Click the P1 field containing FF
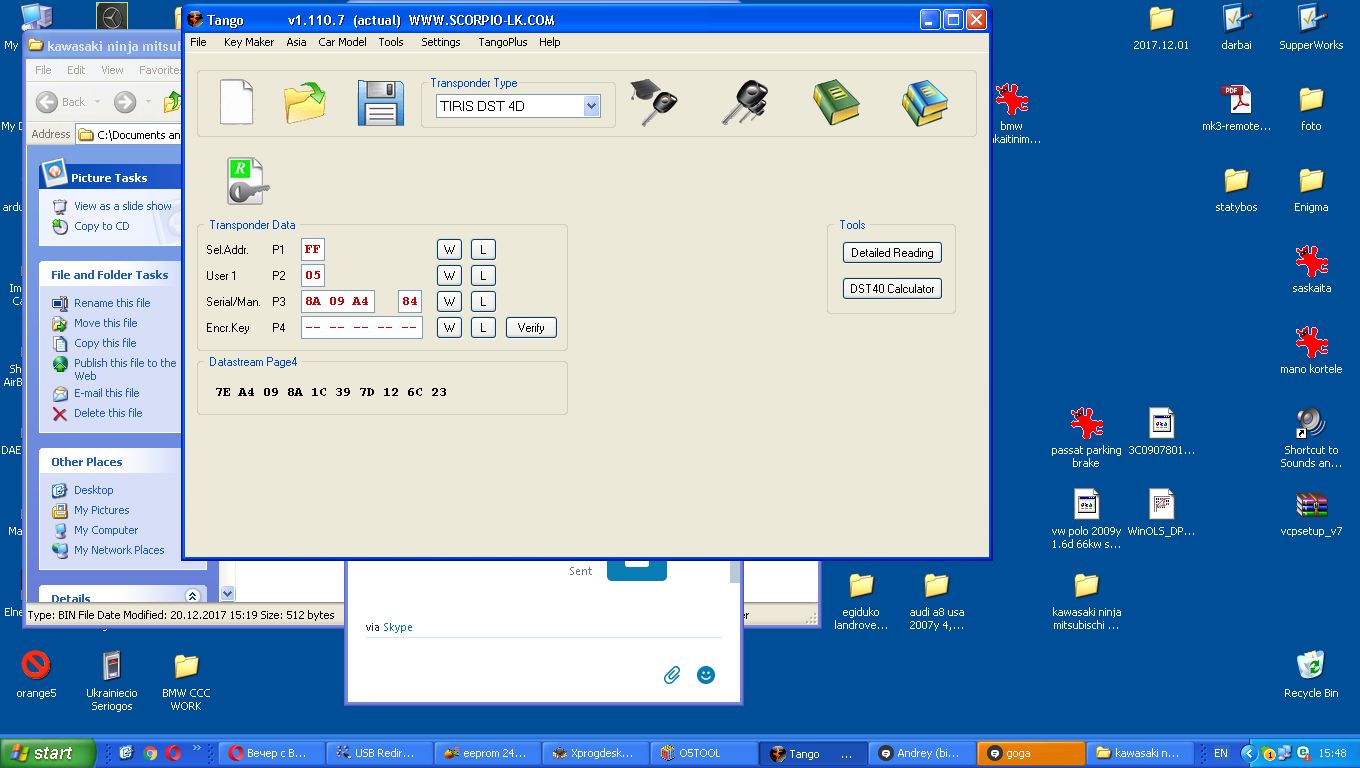The width and height of the screenshot is (1360, 768). coord(313,250)
